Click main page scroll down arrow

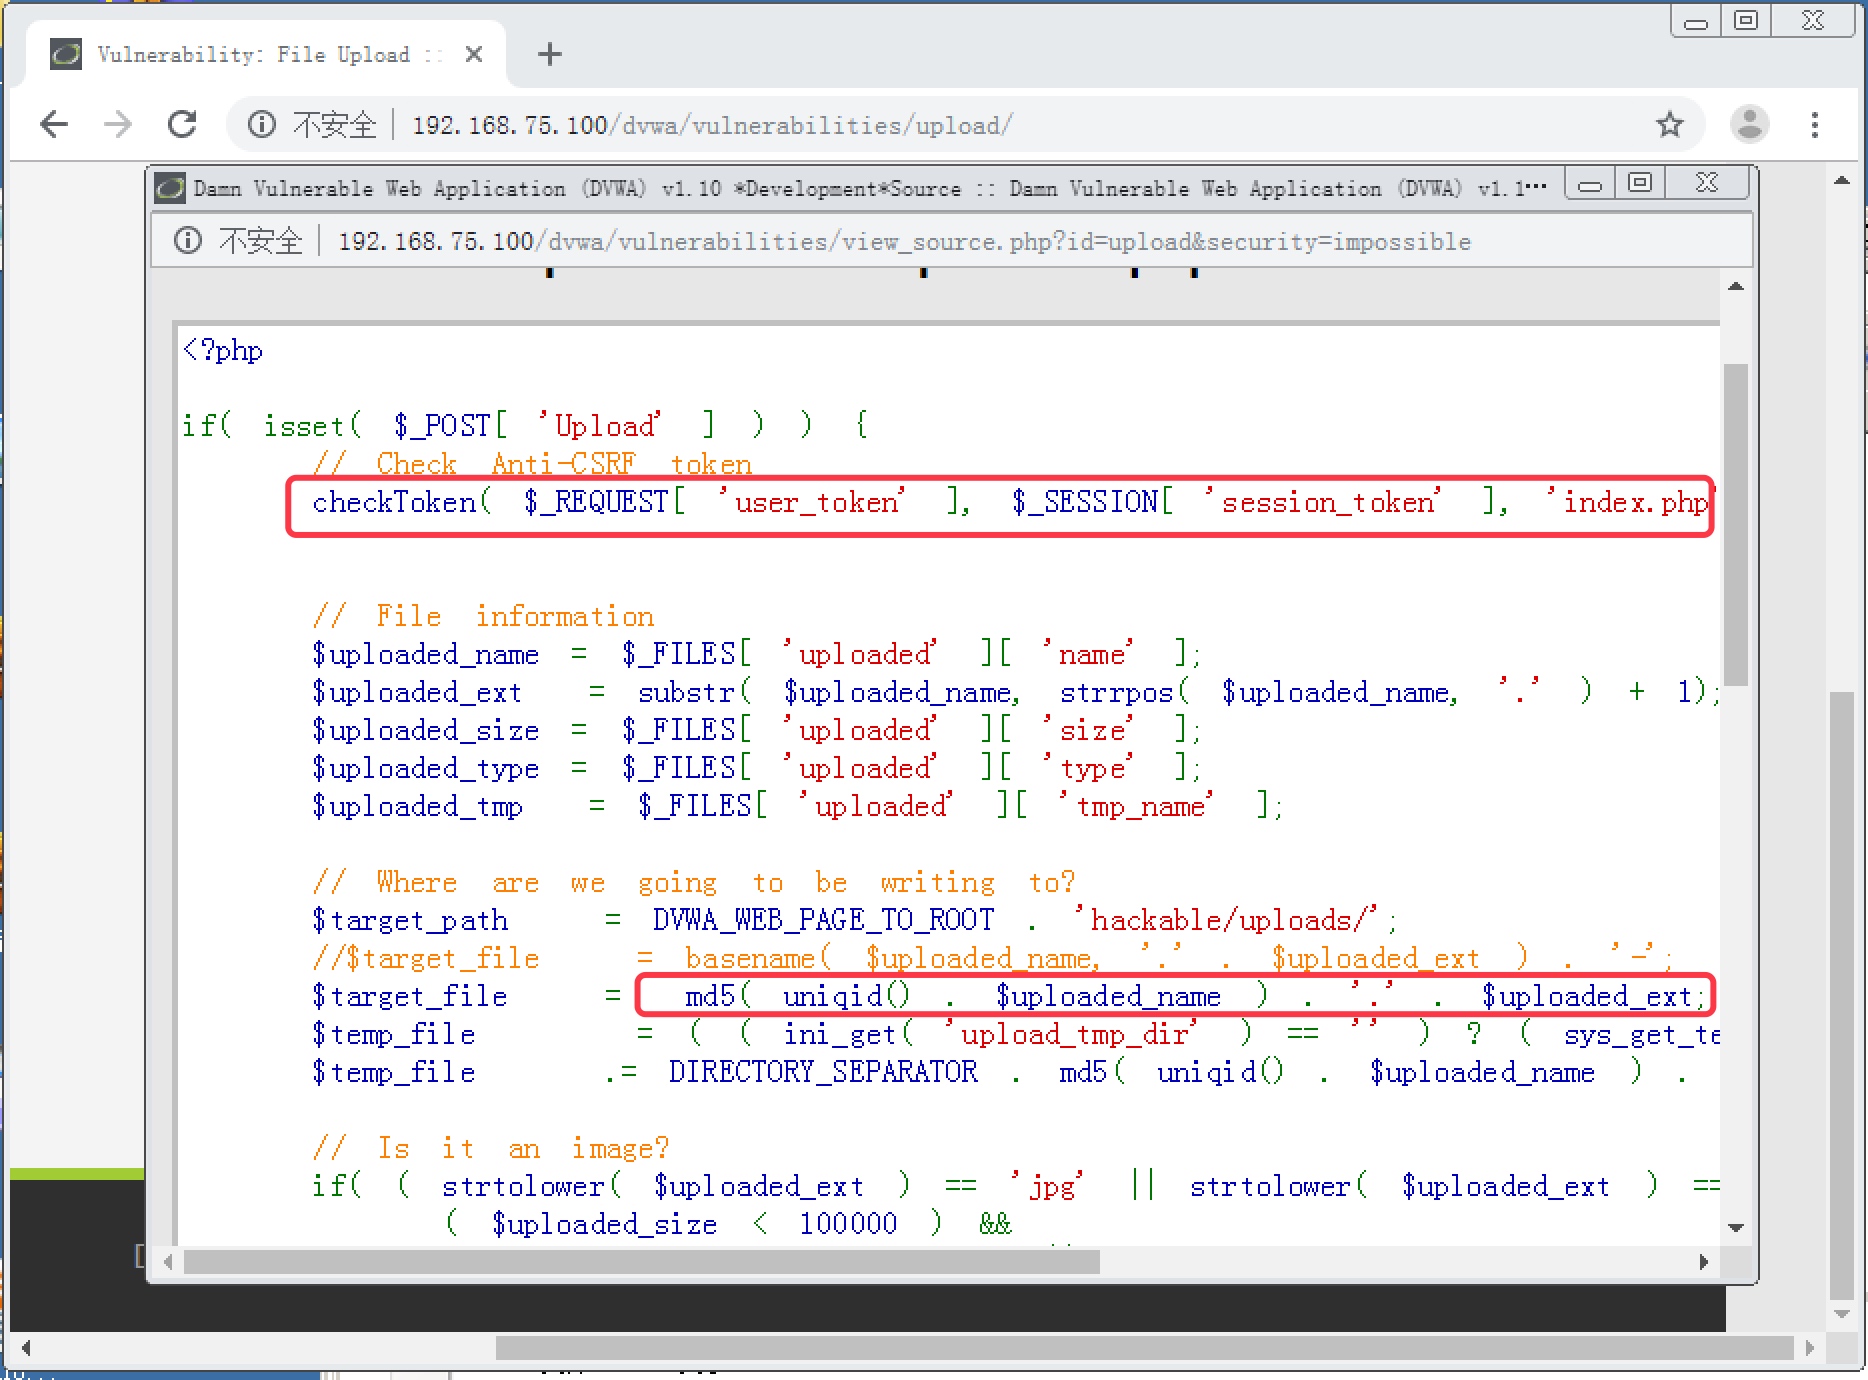(1842, 1314)
